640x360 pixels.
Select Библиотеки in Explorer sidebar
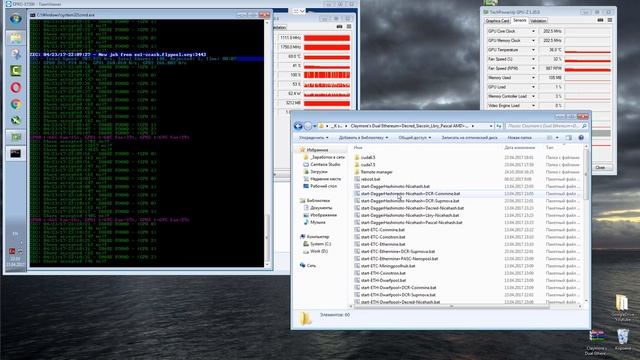315,200
